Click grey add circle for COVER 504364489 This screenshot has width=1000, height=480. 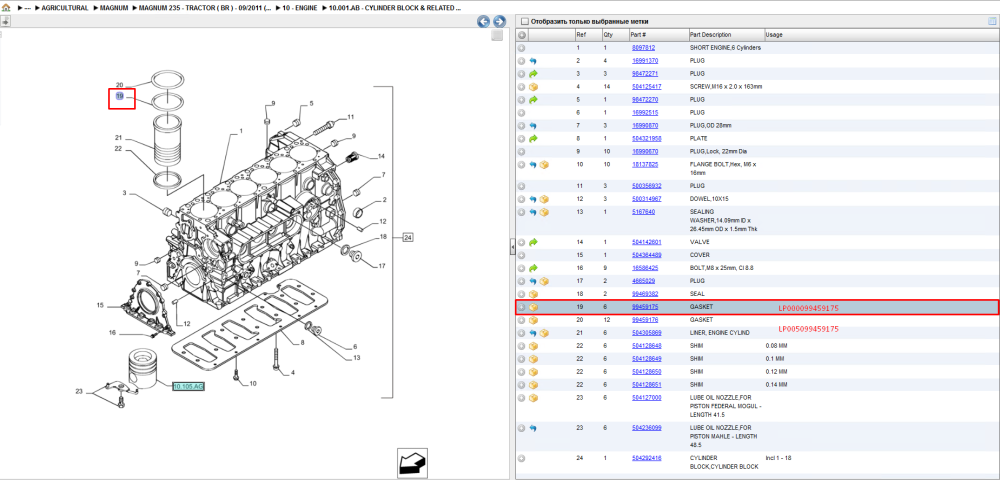coord(522,255)
